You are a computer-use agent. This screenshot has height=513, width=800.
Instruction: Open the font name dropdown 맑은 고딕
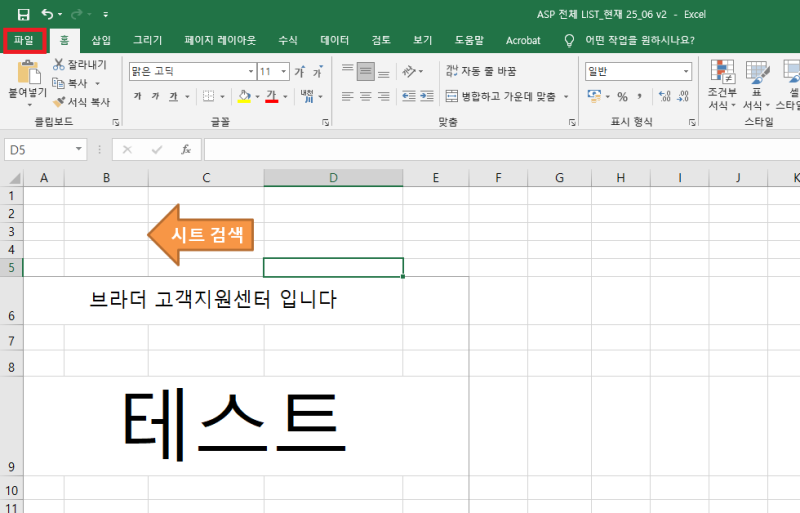(x=251, y=71)
